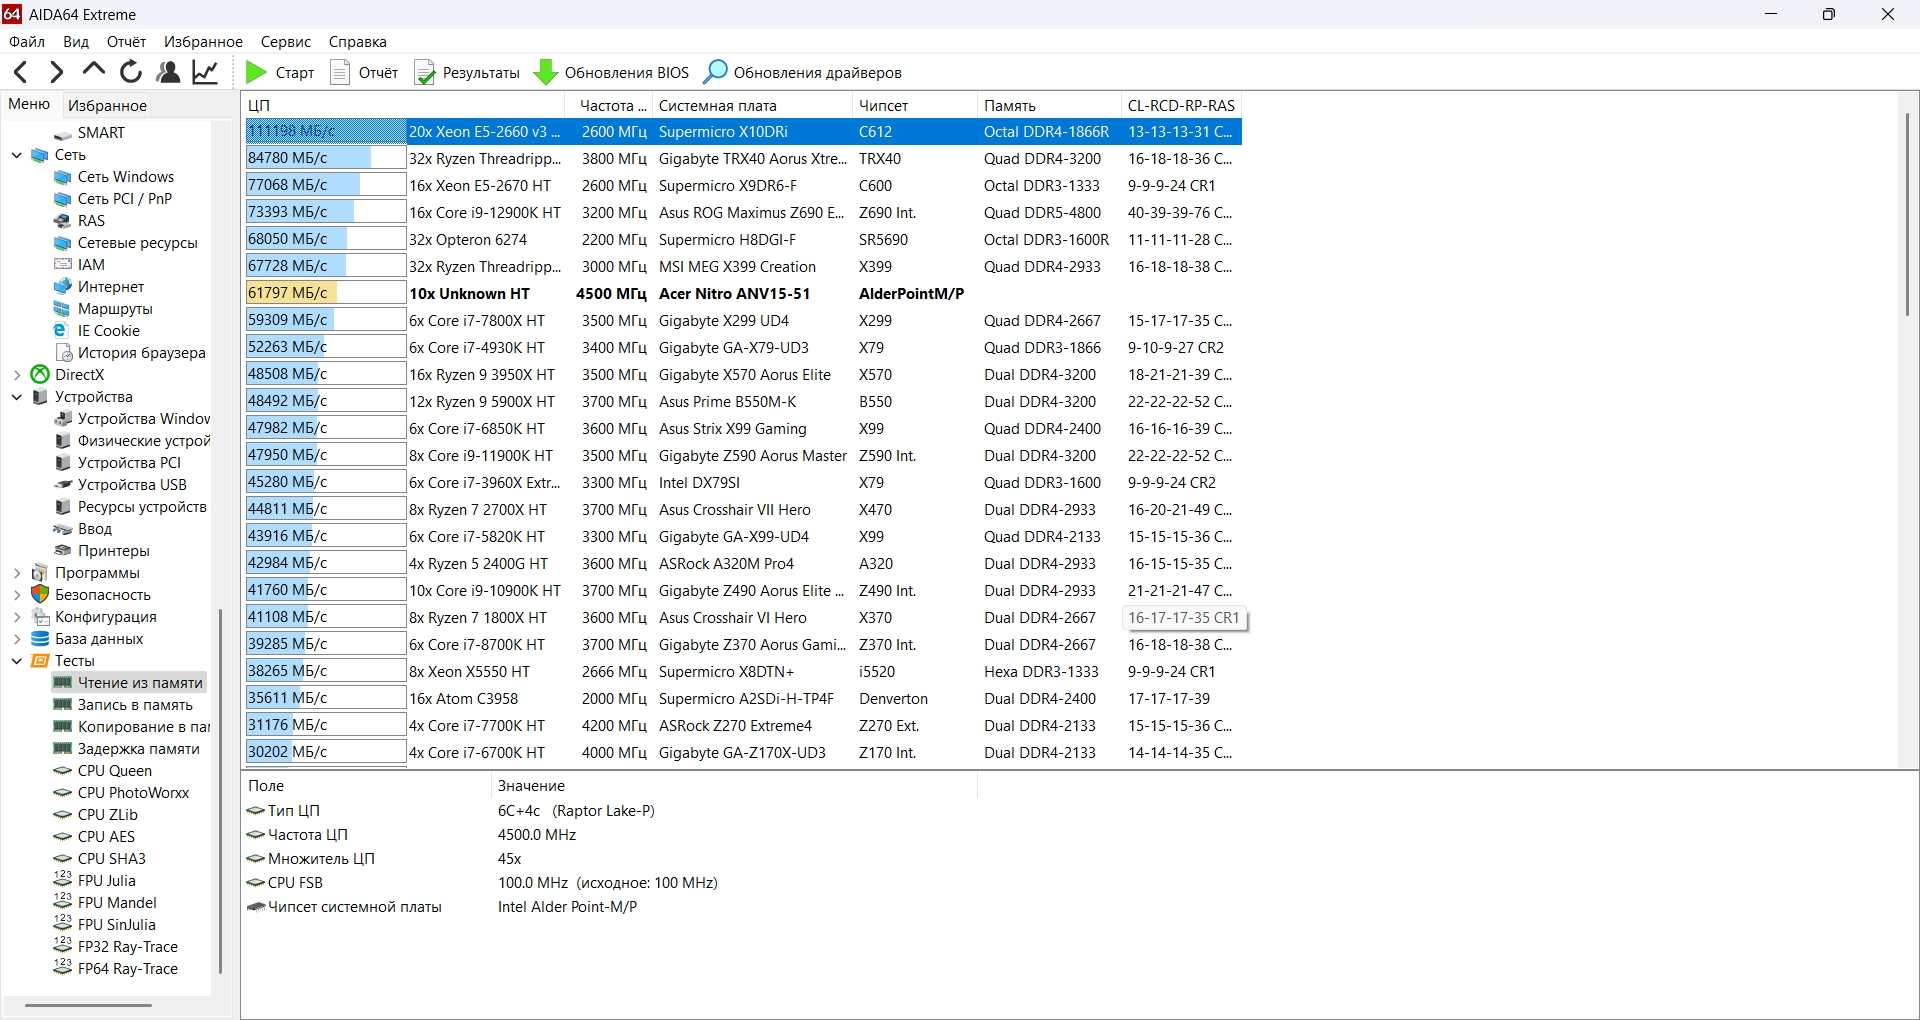Sort by the Память column header
The height and width of the screenshot is (1020, 1920).
1049,105
